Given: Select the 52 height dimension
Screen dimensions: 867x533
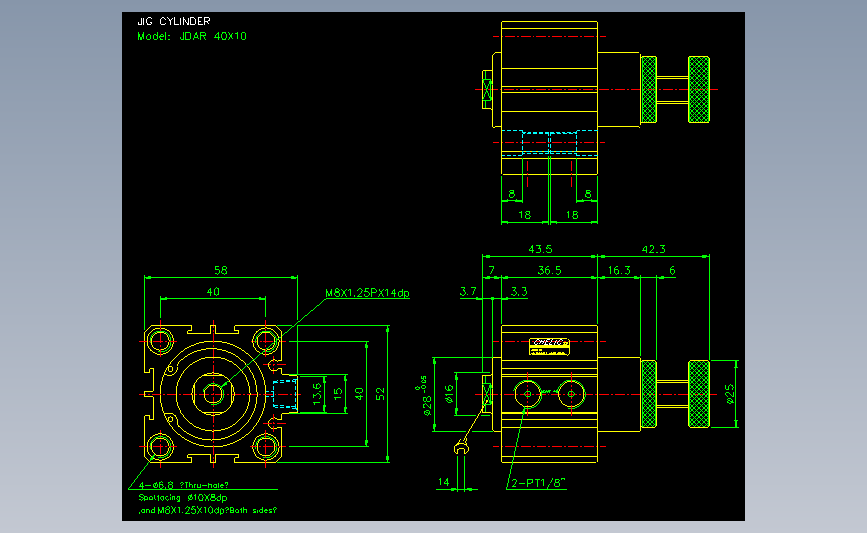Looking at the screenshot, I should tap(380, 394).
